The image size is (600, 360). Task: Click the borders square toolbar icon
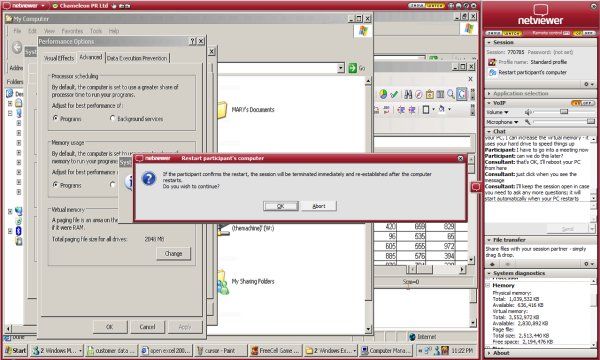[x=426, y=110]
